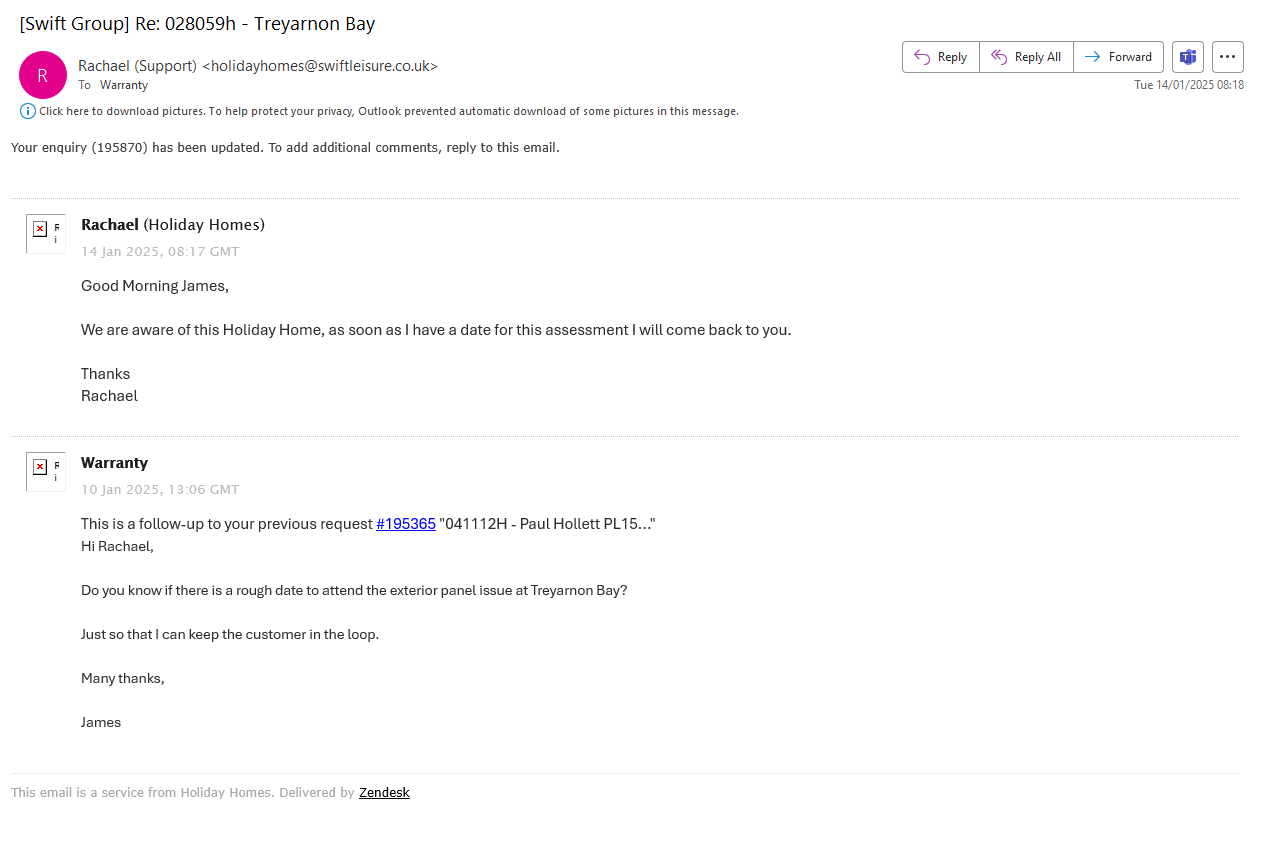Screen dimensions: 1270x843
Task: Click the bold Warranty comment author name
Action: (114, 463)
